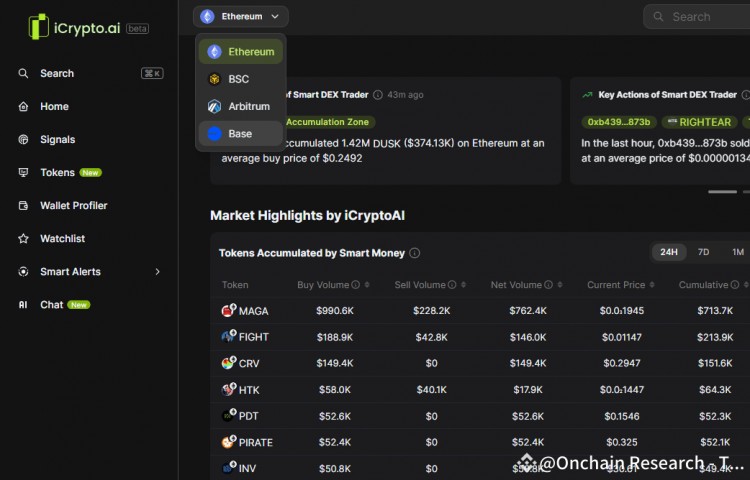The width and height of the screenshot is (750, 480).
Task: Open Signals in the sidebar
Action: (x=57, y=140)
